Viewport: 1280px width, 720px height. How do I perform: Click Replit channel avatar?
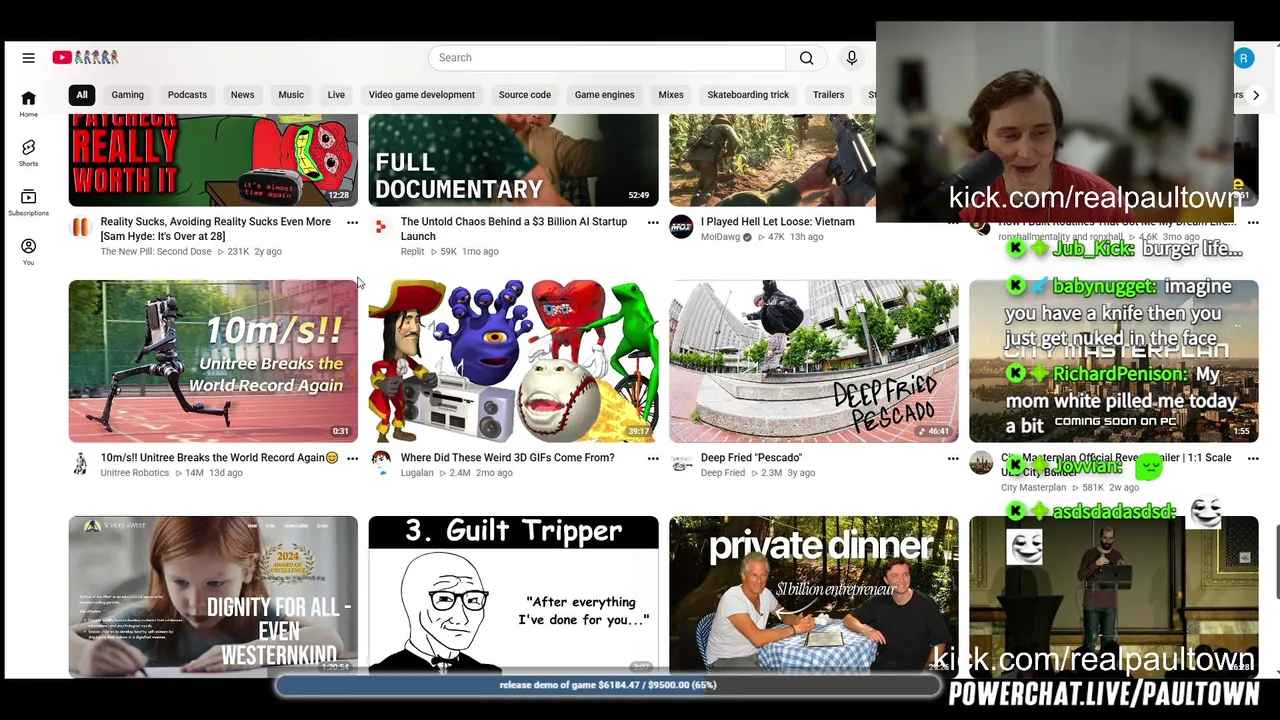pyautogui.click(x=381, y=227)
